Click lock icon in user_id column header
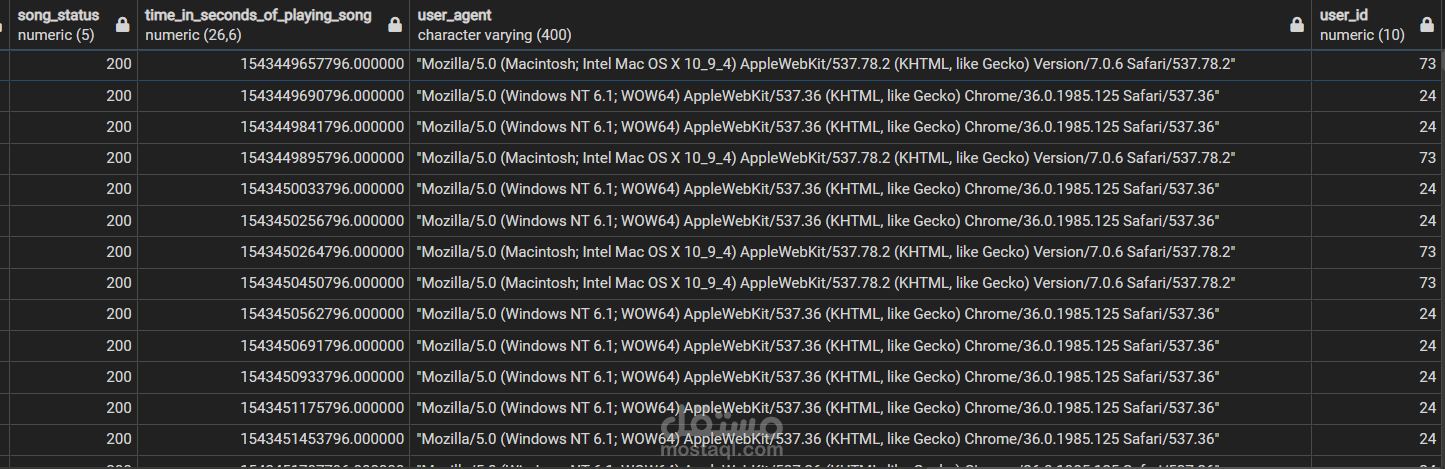Image resolution: width=1445 pixels, height=469 pixels. point(1426,25)
